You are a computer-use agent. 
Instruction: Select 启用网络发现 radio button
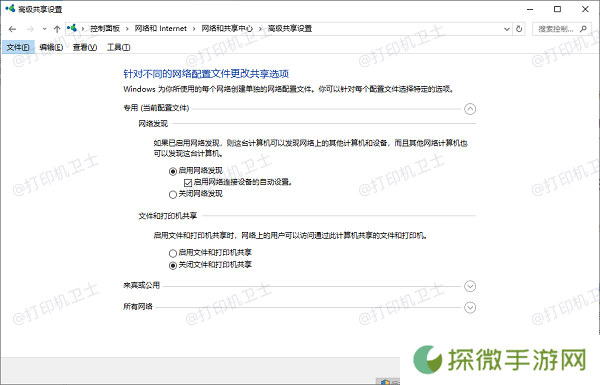(173, 171)
